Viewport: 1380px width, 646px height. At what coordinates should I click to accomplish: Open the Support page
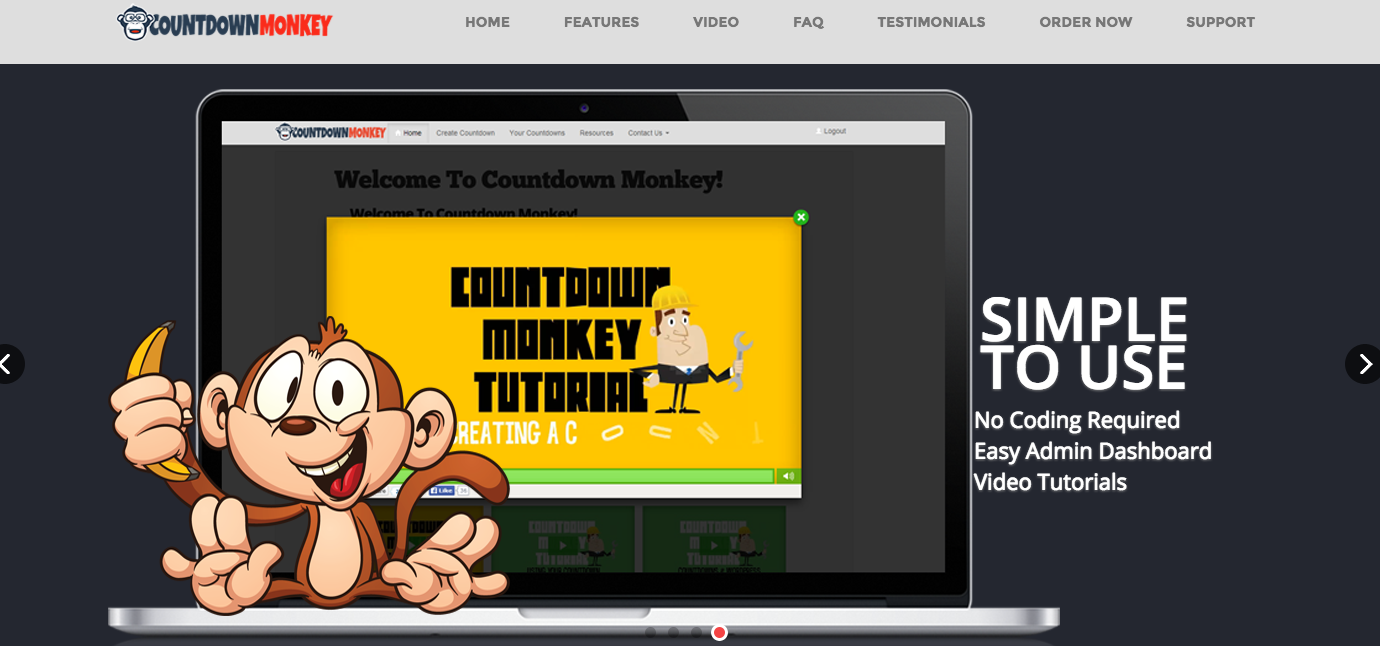coord(1220,22)
